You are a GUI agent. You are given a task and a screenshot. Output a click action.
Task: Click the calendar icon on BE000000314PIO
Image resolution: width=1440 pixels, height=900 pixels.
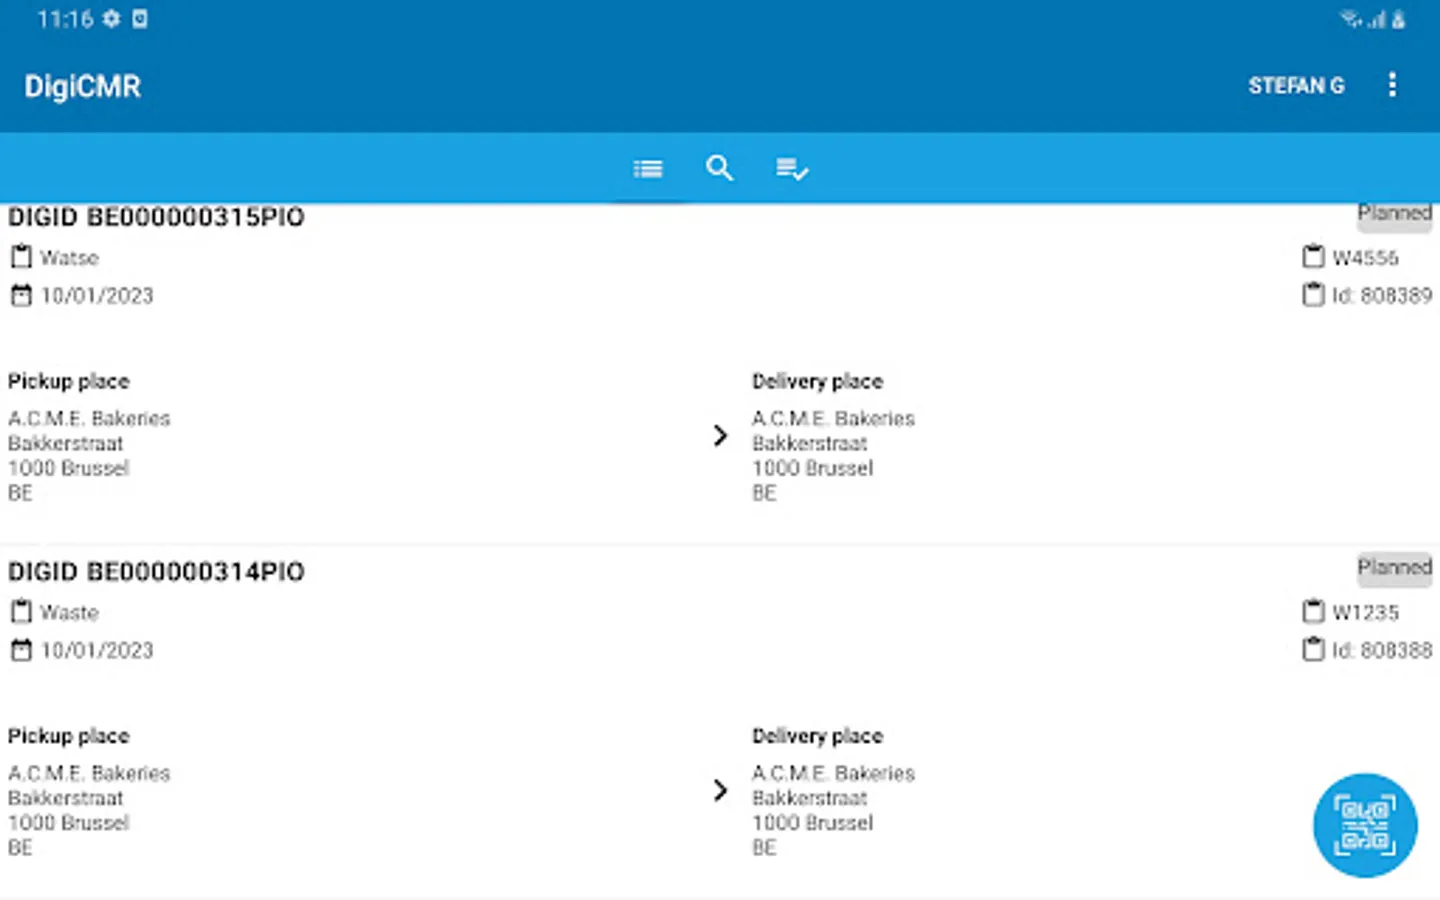pos(21,651)
